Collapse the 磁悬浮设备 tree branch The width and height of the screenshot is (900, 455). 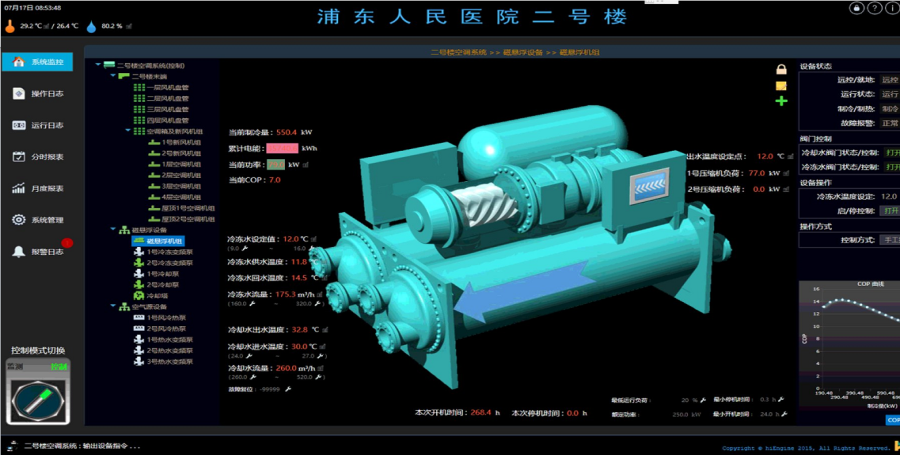point(113,229)
